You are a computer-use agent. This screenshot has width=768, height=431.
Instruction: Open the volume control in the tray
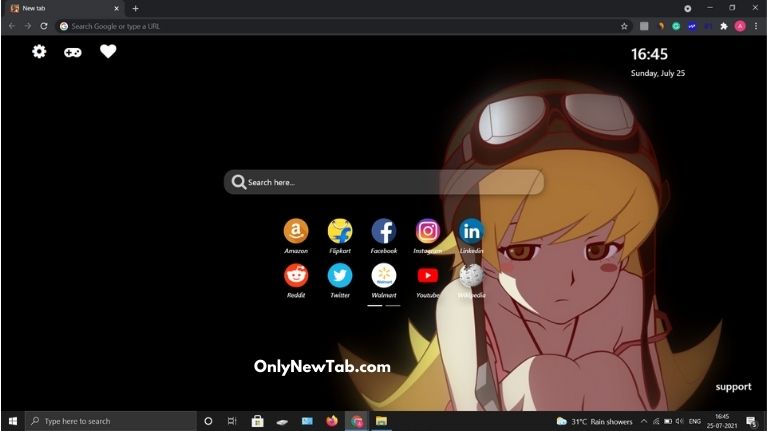click(x=679, y=421)
